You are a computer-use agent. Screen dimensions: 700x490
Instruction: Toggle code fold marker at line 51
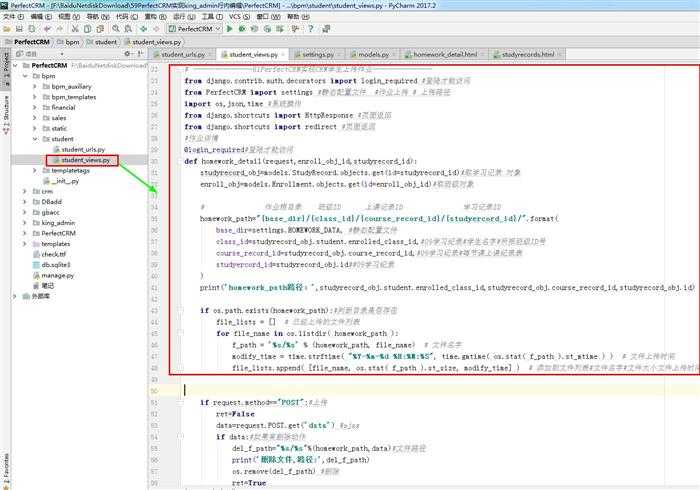pyautogui.click(x=181, y=402)
